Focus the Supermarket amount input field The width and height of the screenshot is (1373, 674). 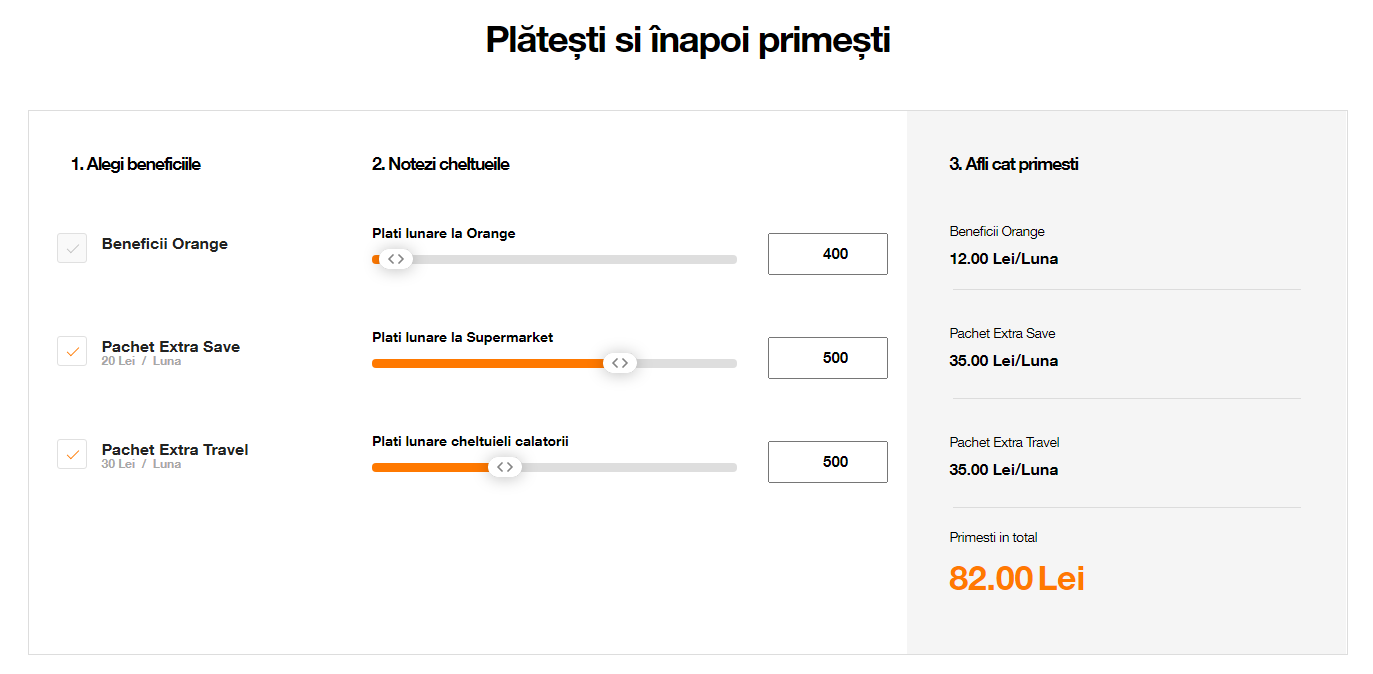827,358
